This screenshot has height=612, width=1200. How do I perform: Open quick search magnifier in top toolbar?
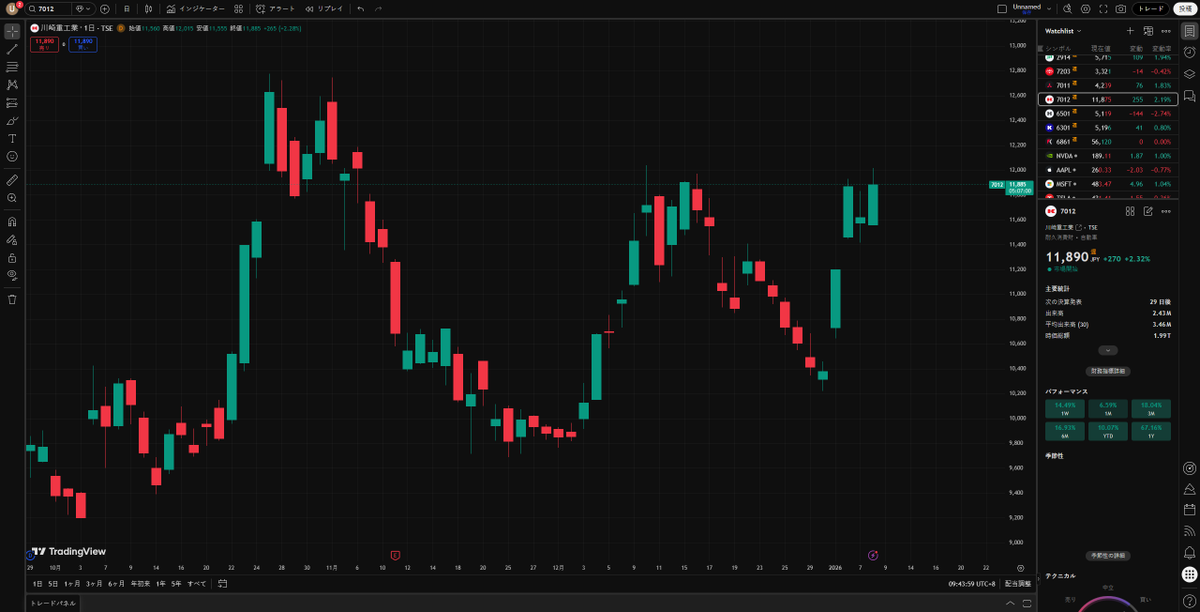click(x=1068, y=8)
